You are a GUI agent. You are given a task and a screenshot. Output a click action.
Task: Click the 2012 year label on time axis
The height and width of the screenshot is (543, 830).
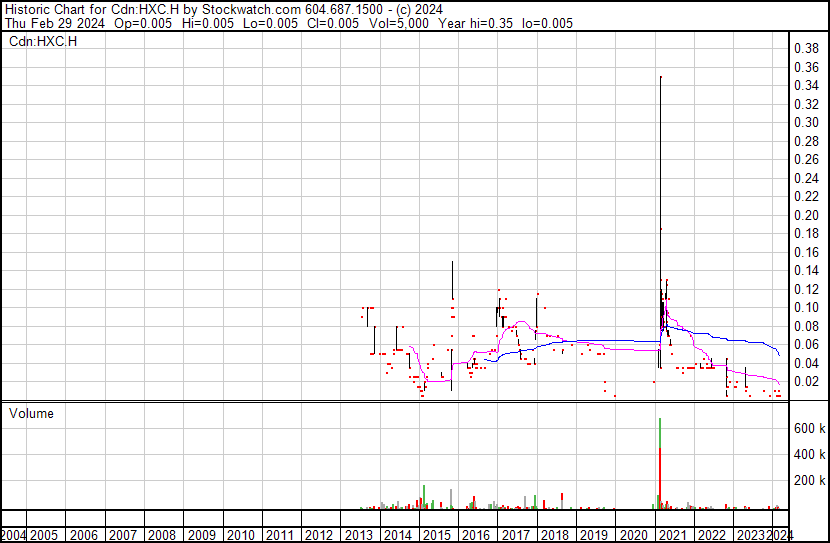[319, 535]
